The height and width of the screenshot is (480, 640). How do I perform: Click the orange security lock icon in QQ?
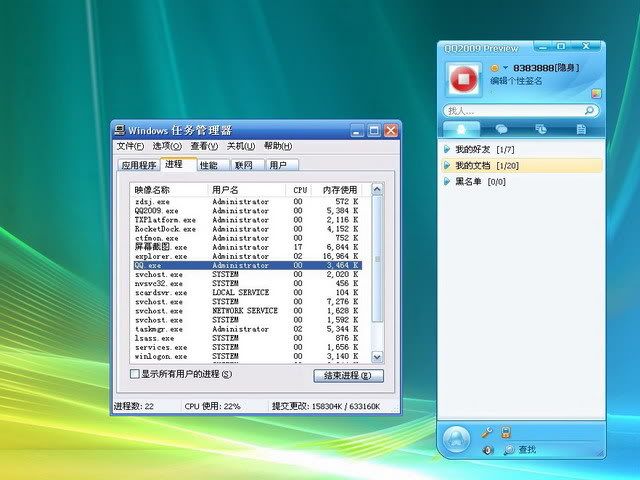[506, 432]
